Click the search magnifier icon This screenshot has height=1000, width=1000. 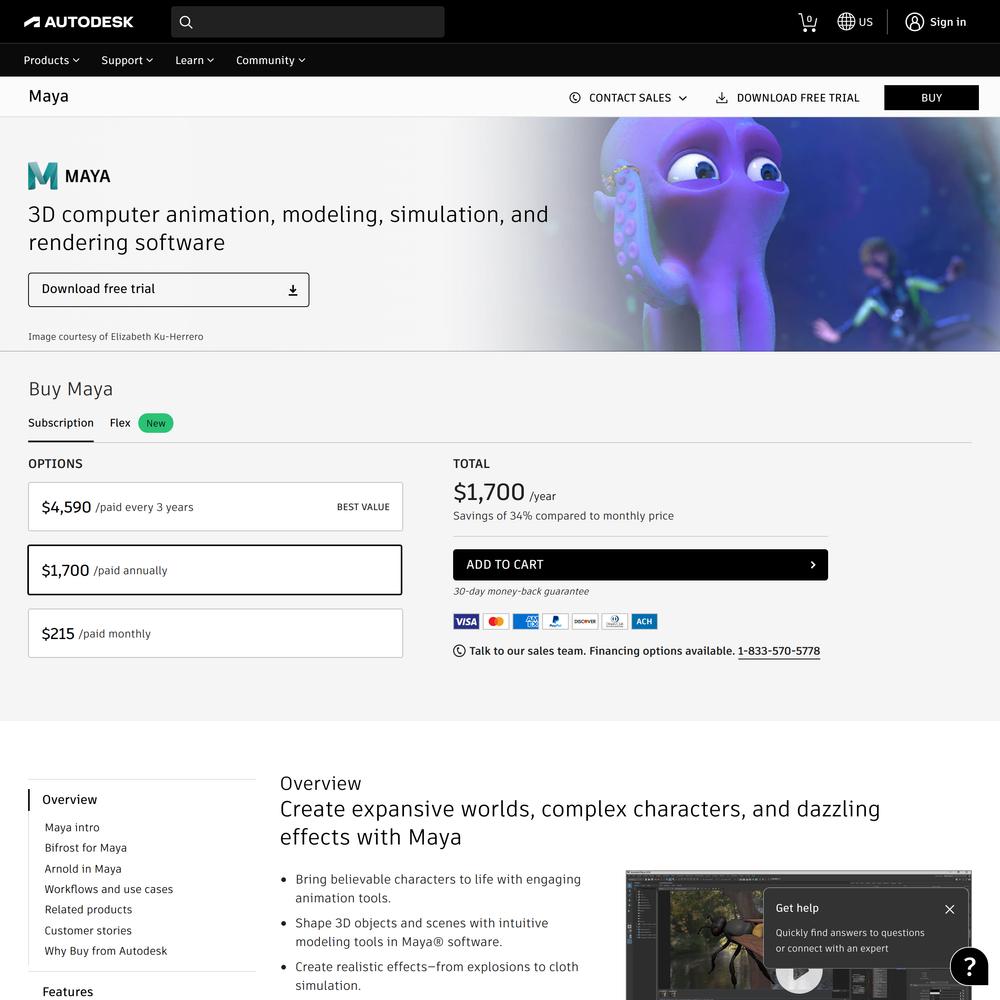point(186,22)
